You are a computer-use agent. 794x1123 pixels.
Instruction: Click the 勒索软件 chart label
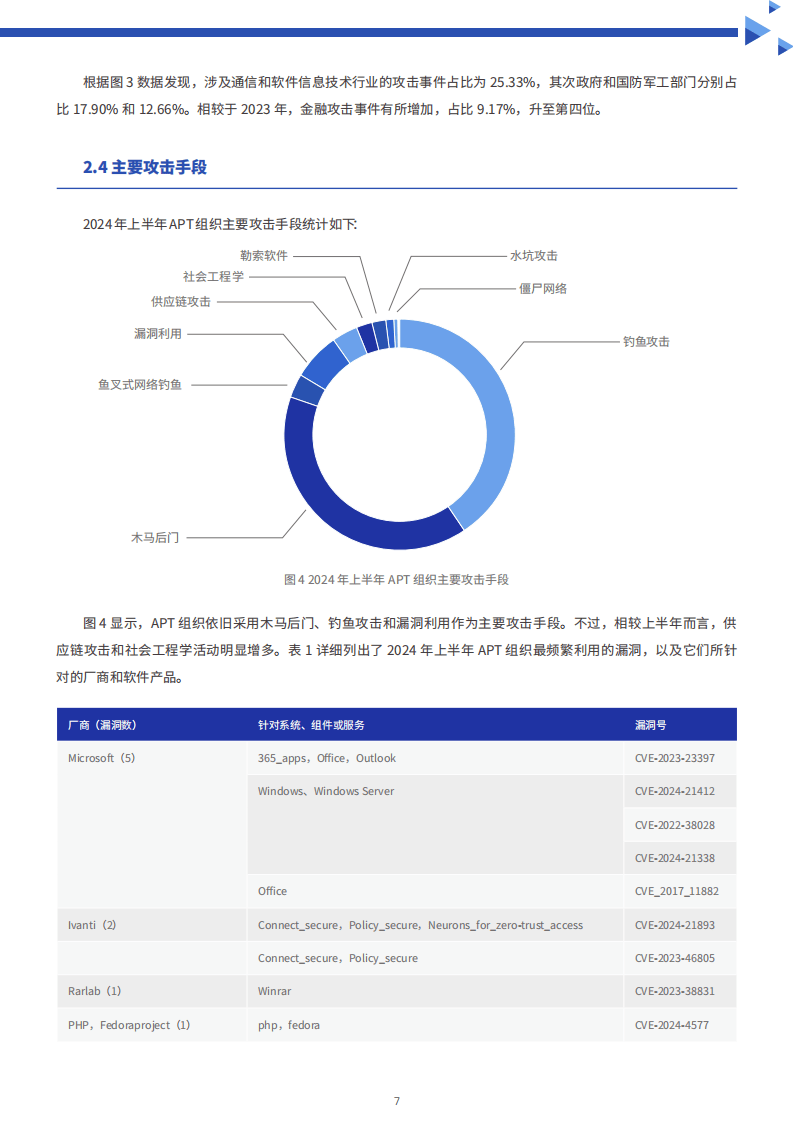pos(264,256)
